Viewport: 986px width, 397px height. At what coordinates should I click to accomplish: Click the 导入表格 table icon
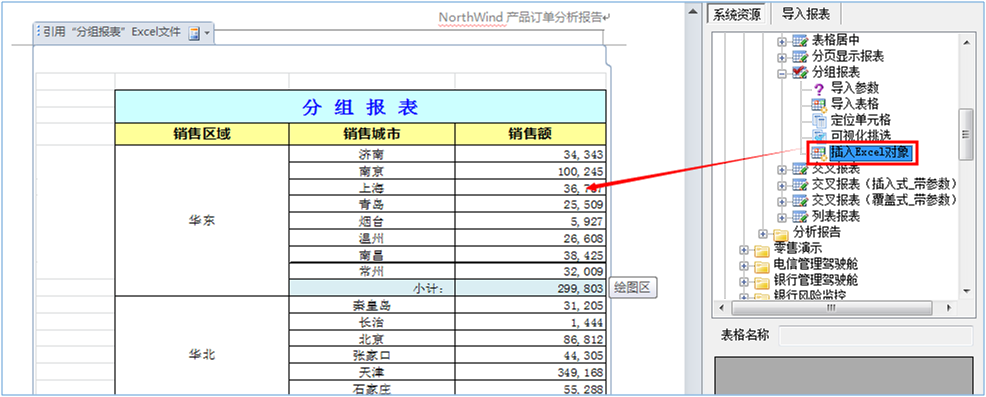coord(818,104)
